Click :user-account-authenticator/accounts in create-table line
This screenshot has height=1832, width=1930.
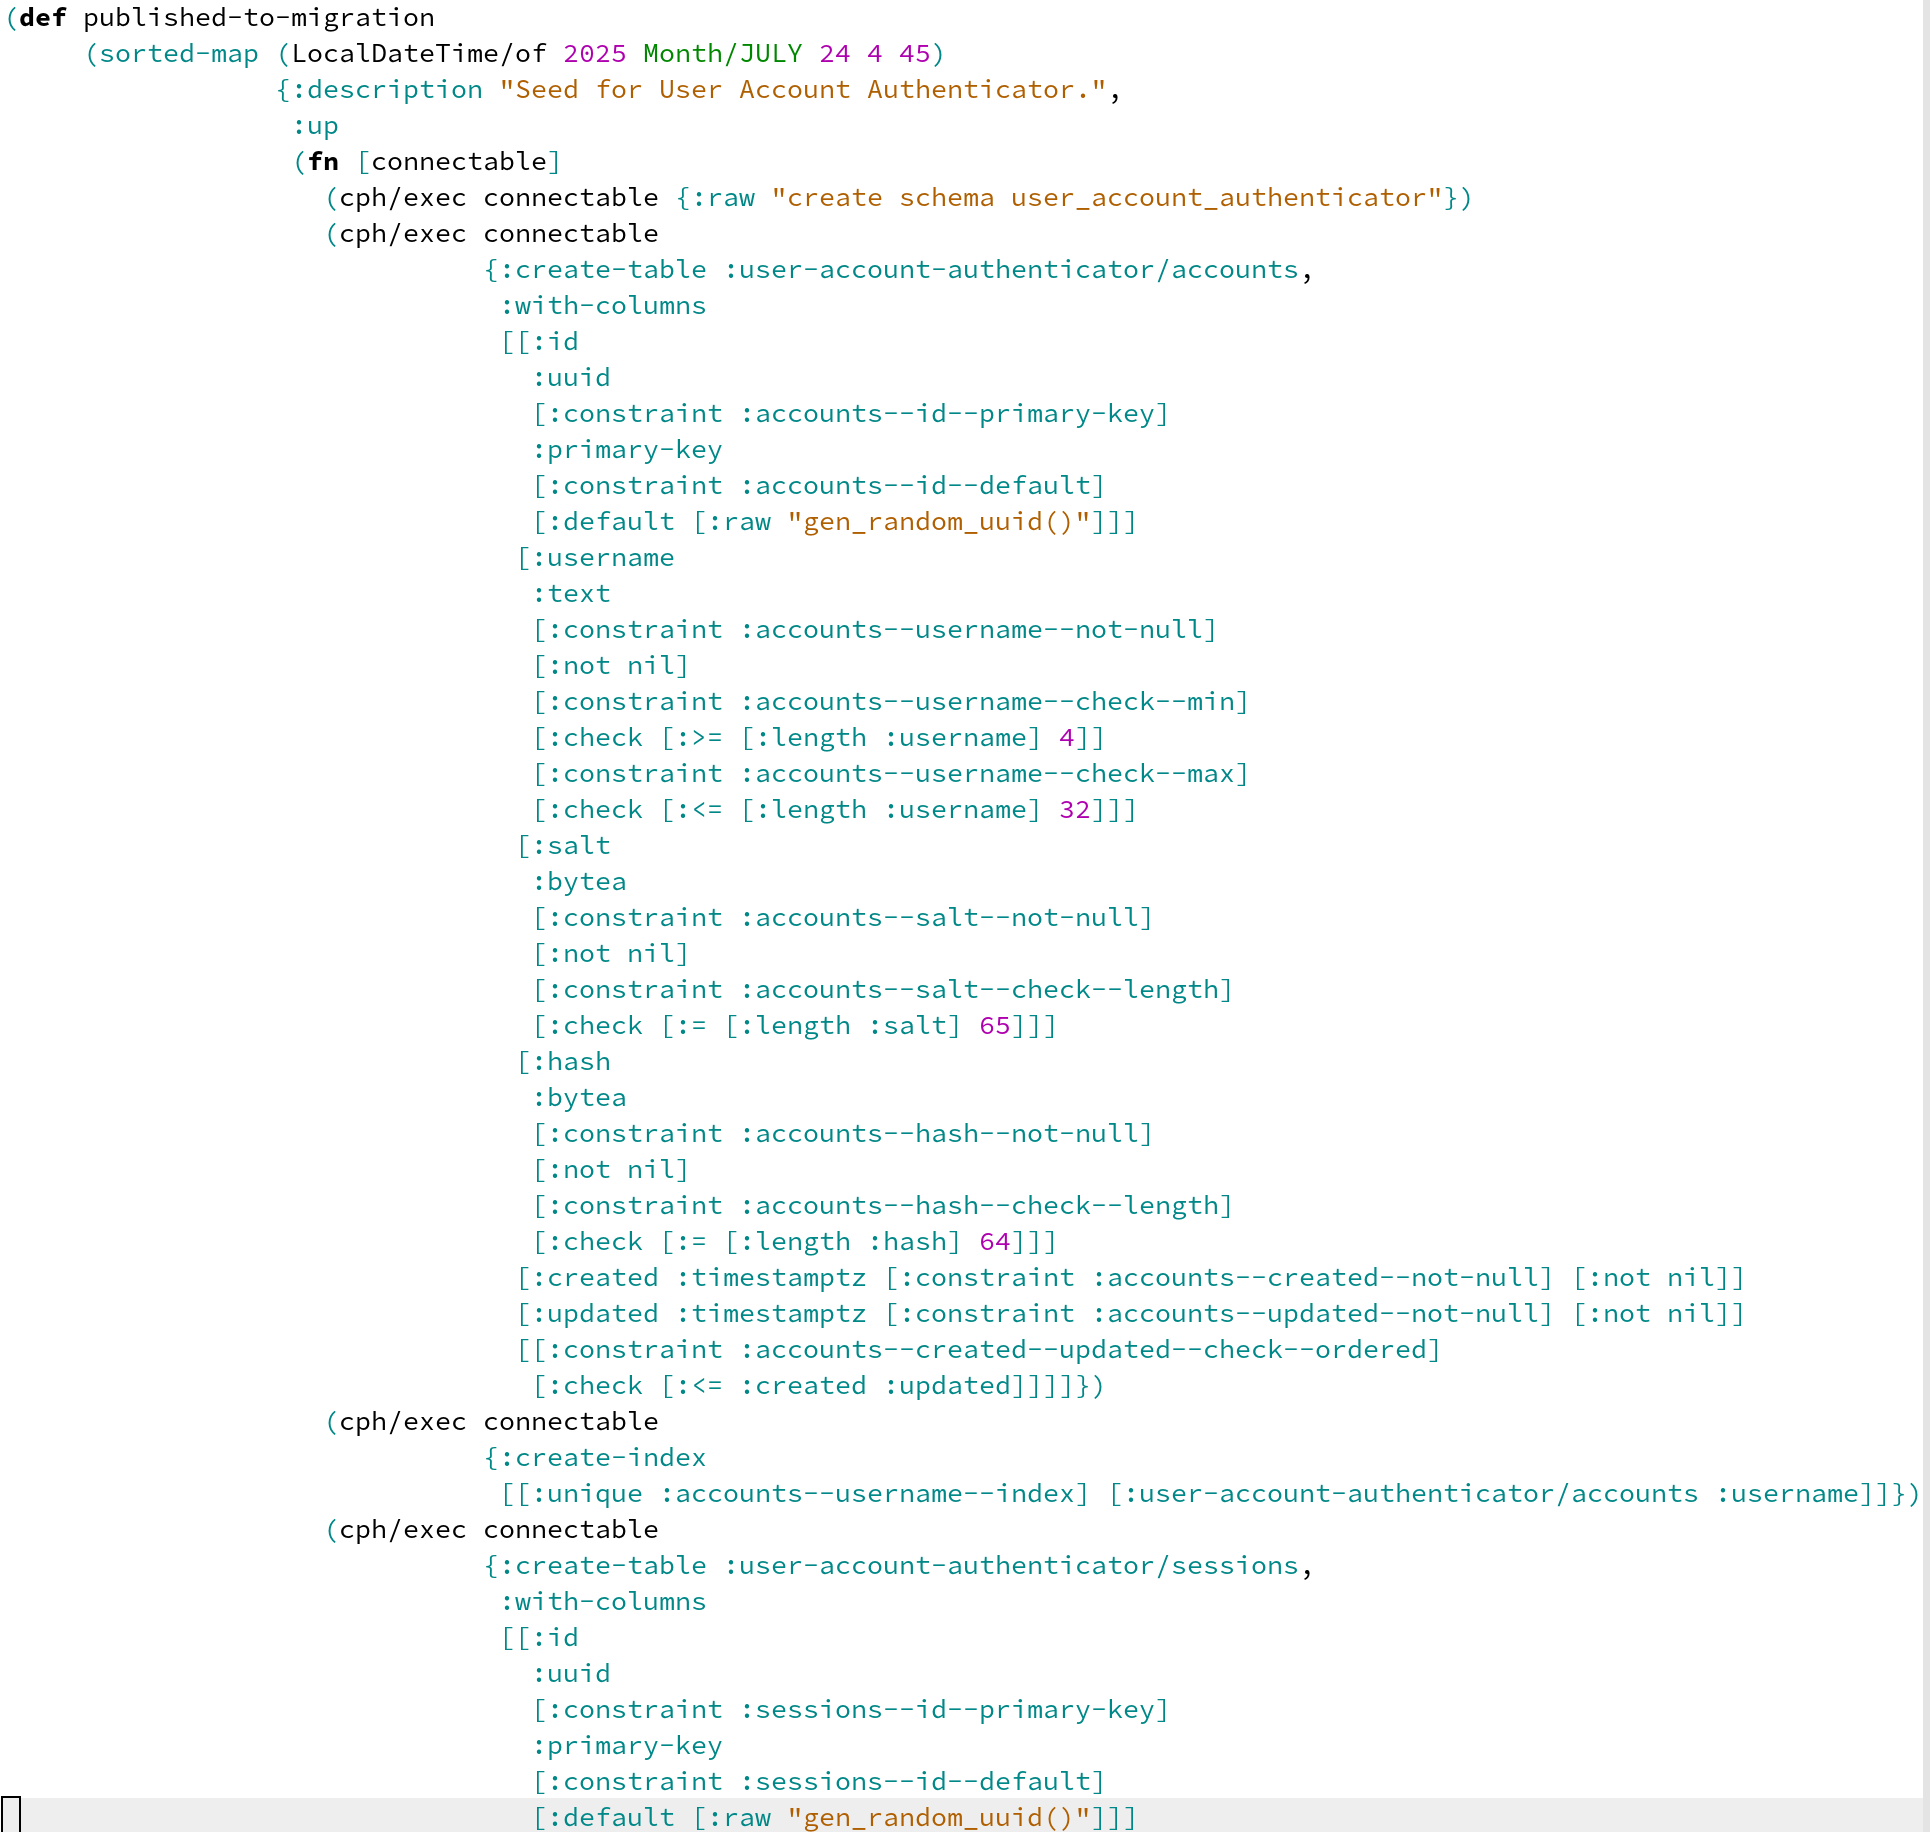coord(1011,270)
